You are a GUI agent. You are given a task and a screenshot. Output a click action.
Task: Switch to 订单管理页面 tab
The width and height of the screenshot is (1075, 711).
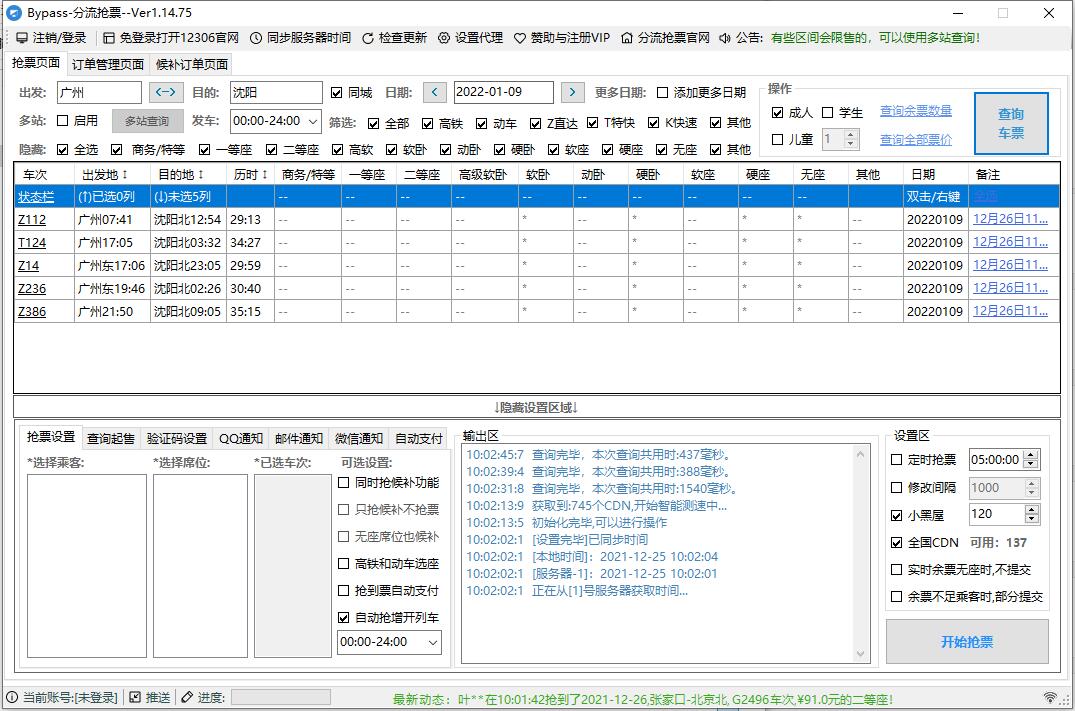(108, 64)
